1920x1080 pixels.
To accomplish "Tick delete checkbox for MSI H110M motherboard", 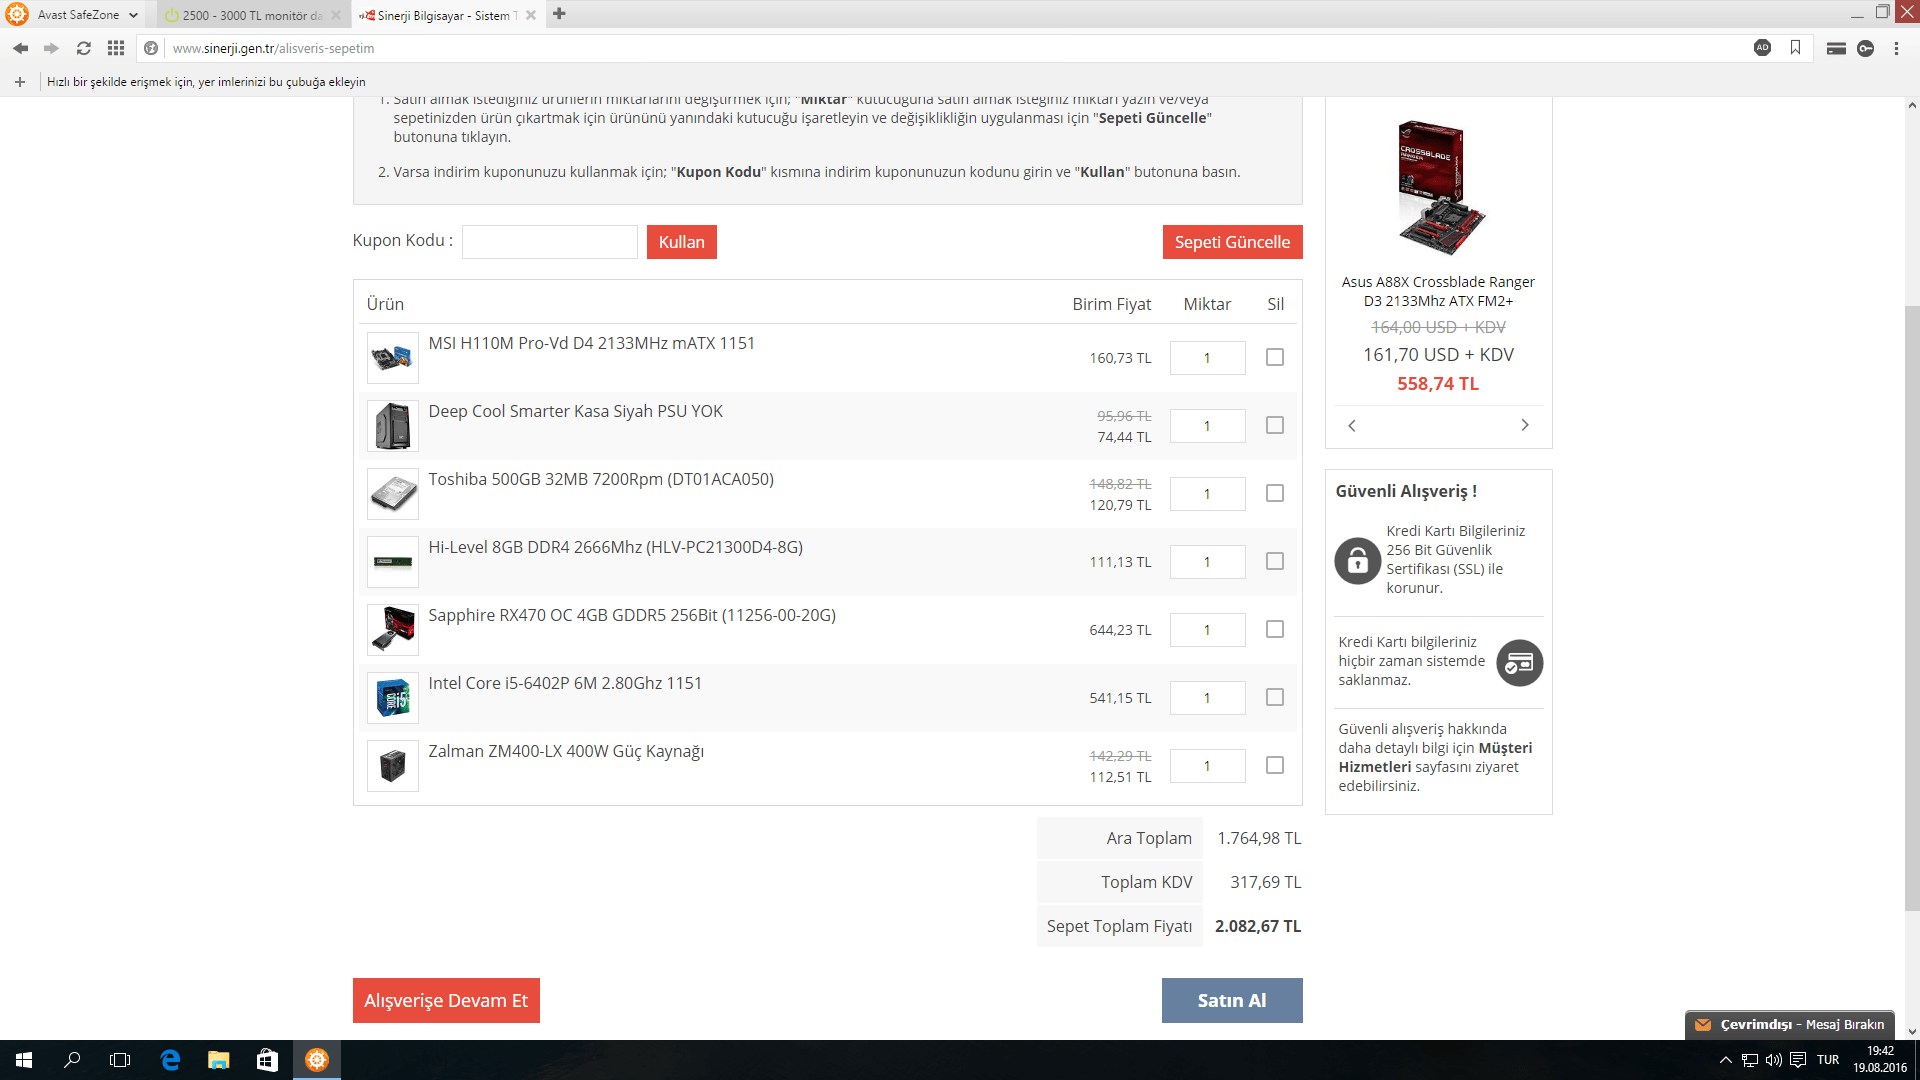I will click(1274, 357).
